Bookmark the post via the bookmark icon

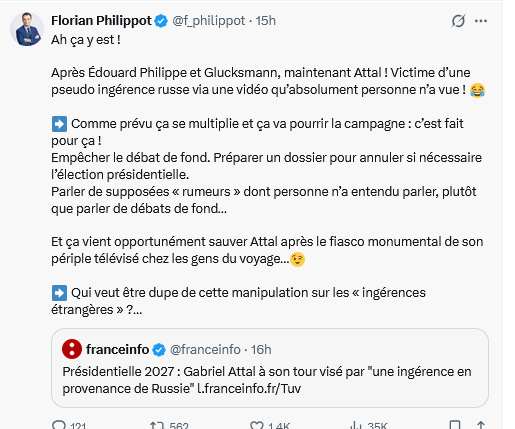click(455, 425)
